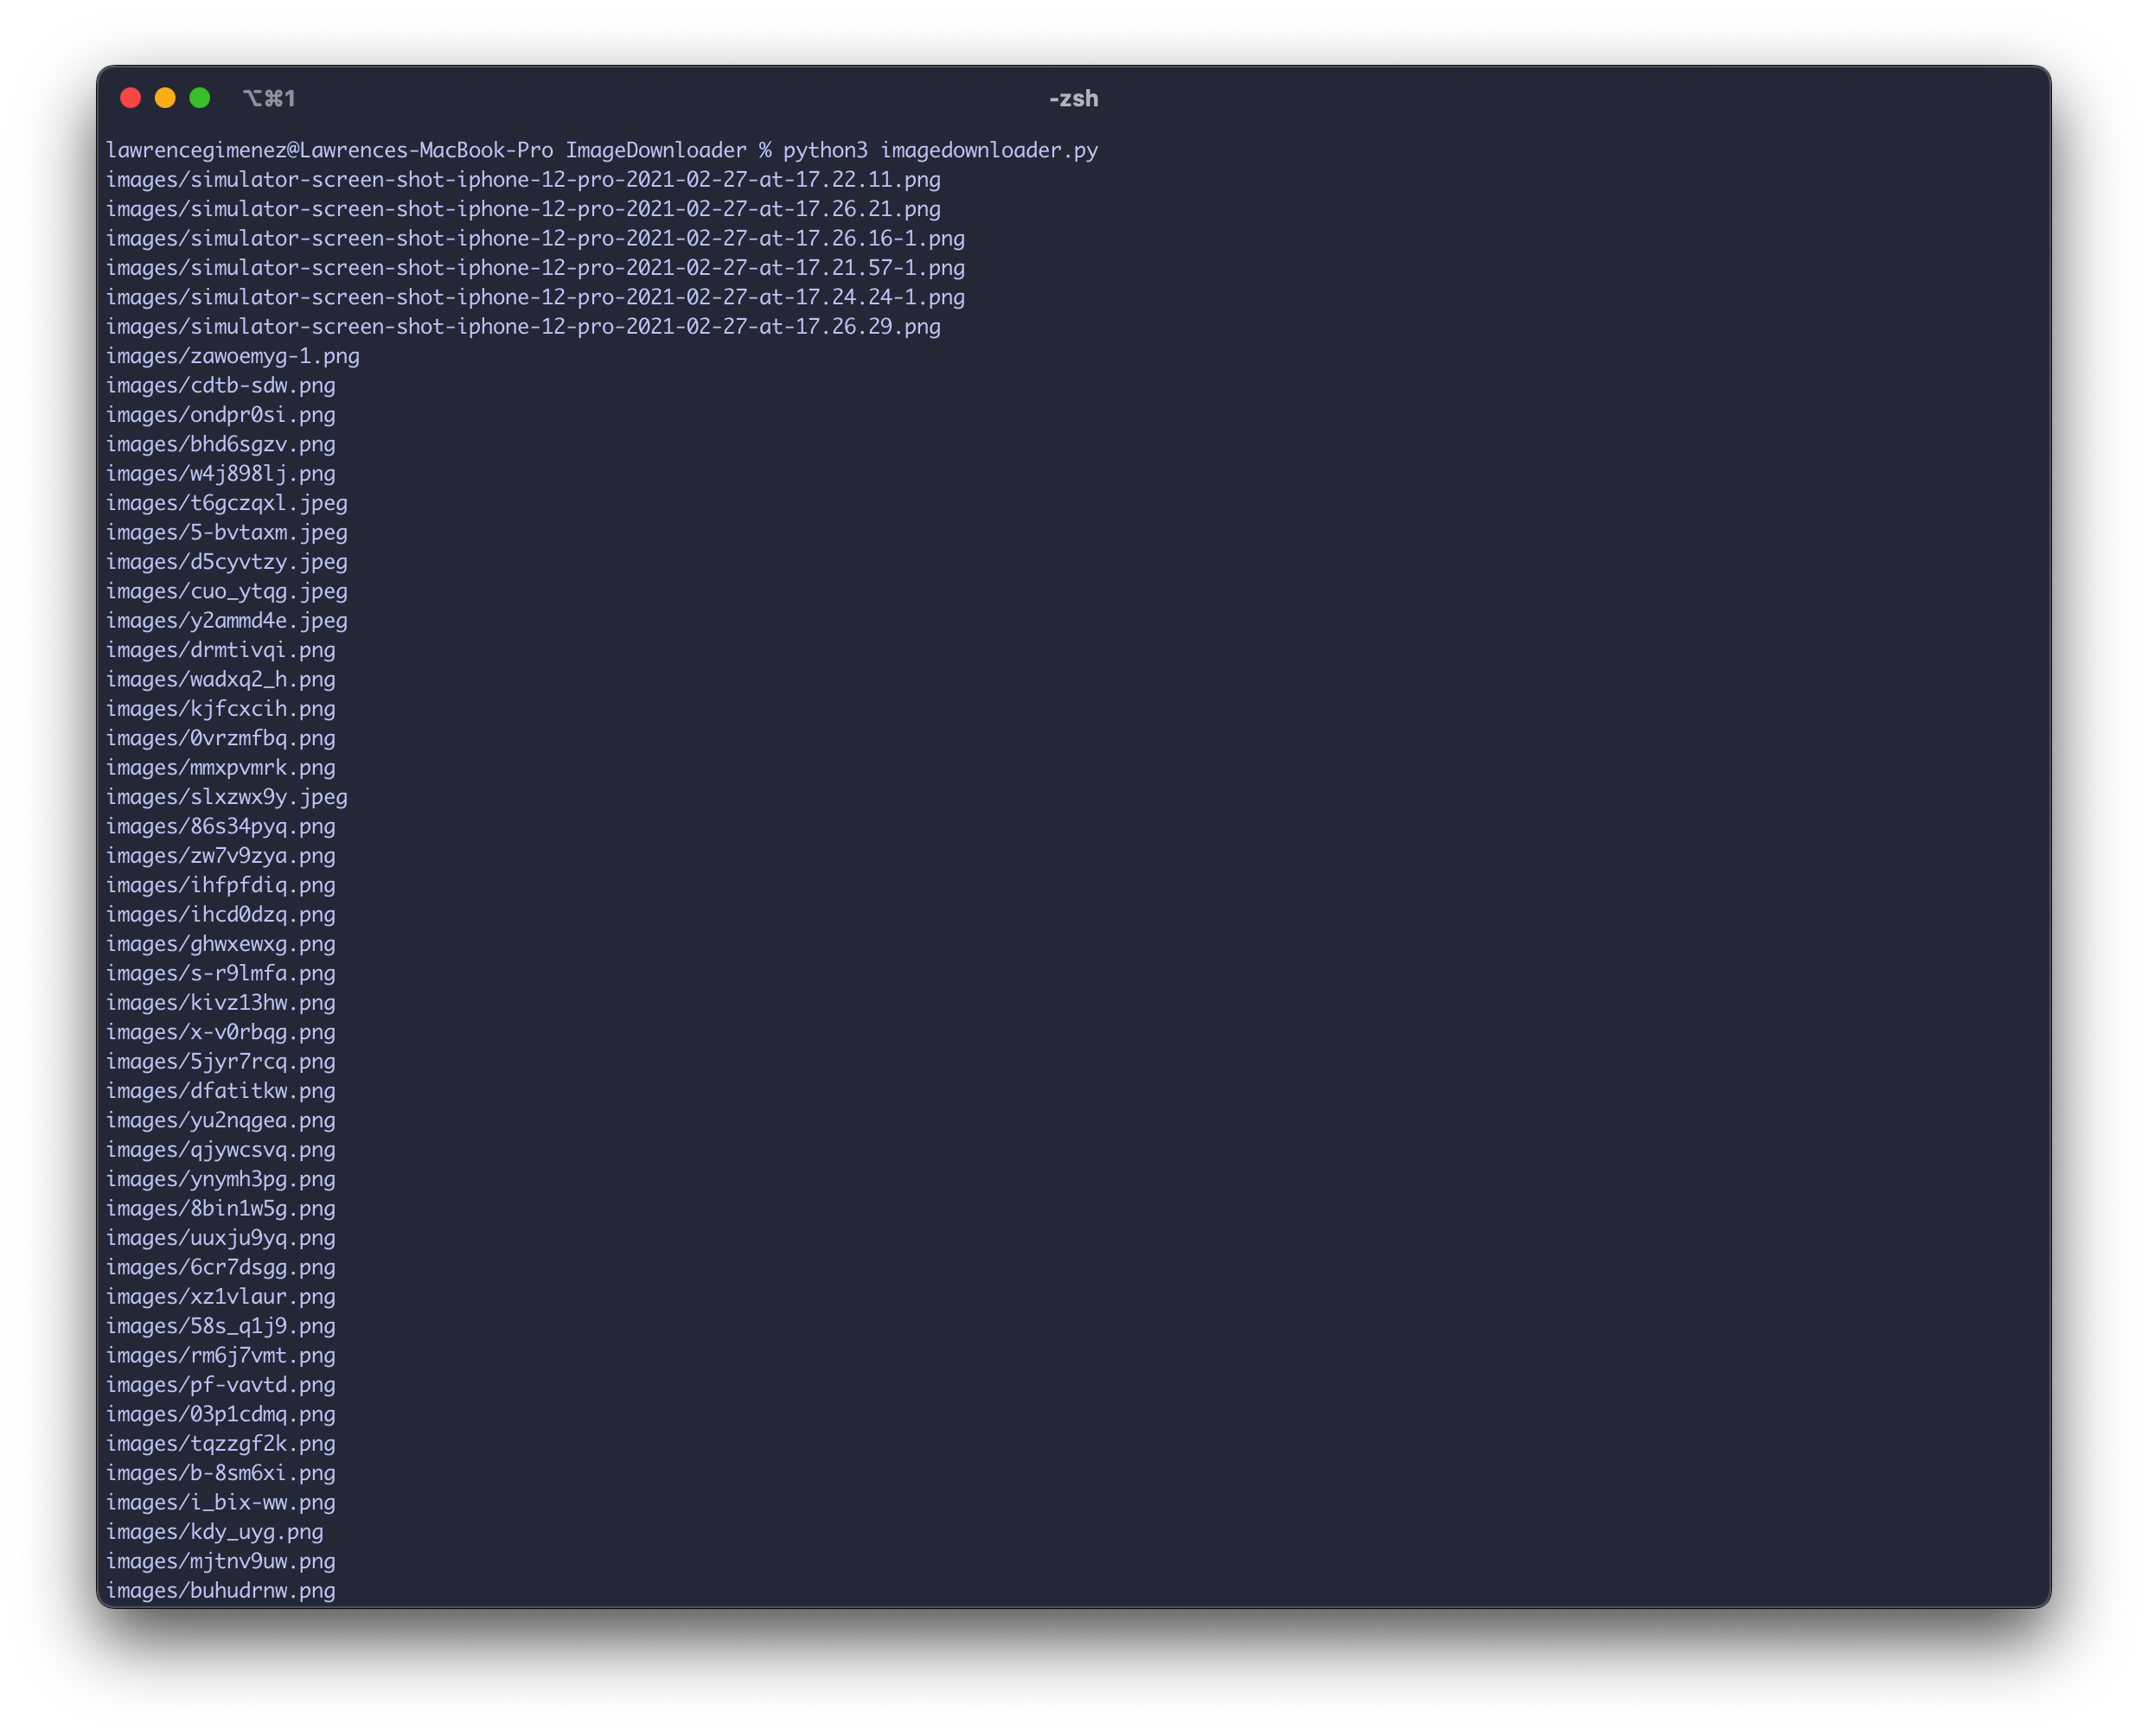Click the yellow minimize window button
2148x1736 pixels.
(x=165, y=98)
